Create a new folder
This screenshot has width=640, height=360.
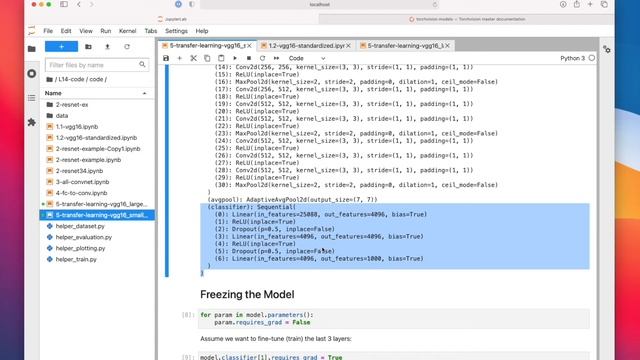(88, 47)
